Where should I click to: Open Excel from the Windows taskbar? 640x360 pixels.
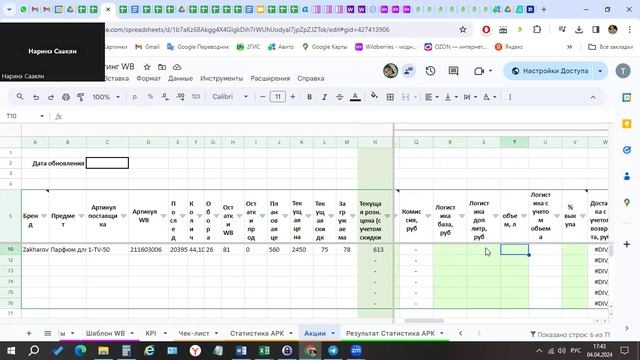pyautogui.click(x=264, y=351)
